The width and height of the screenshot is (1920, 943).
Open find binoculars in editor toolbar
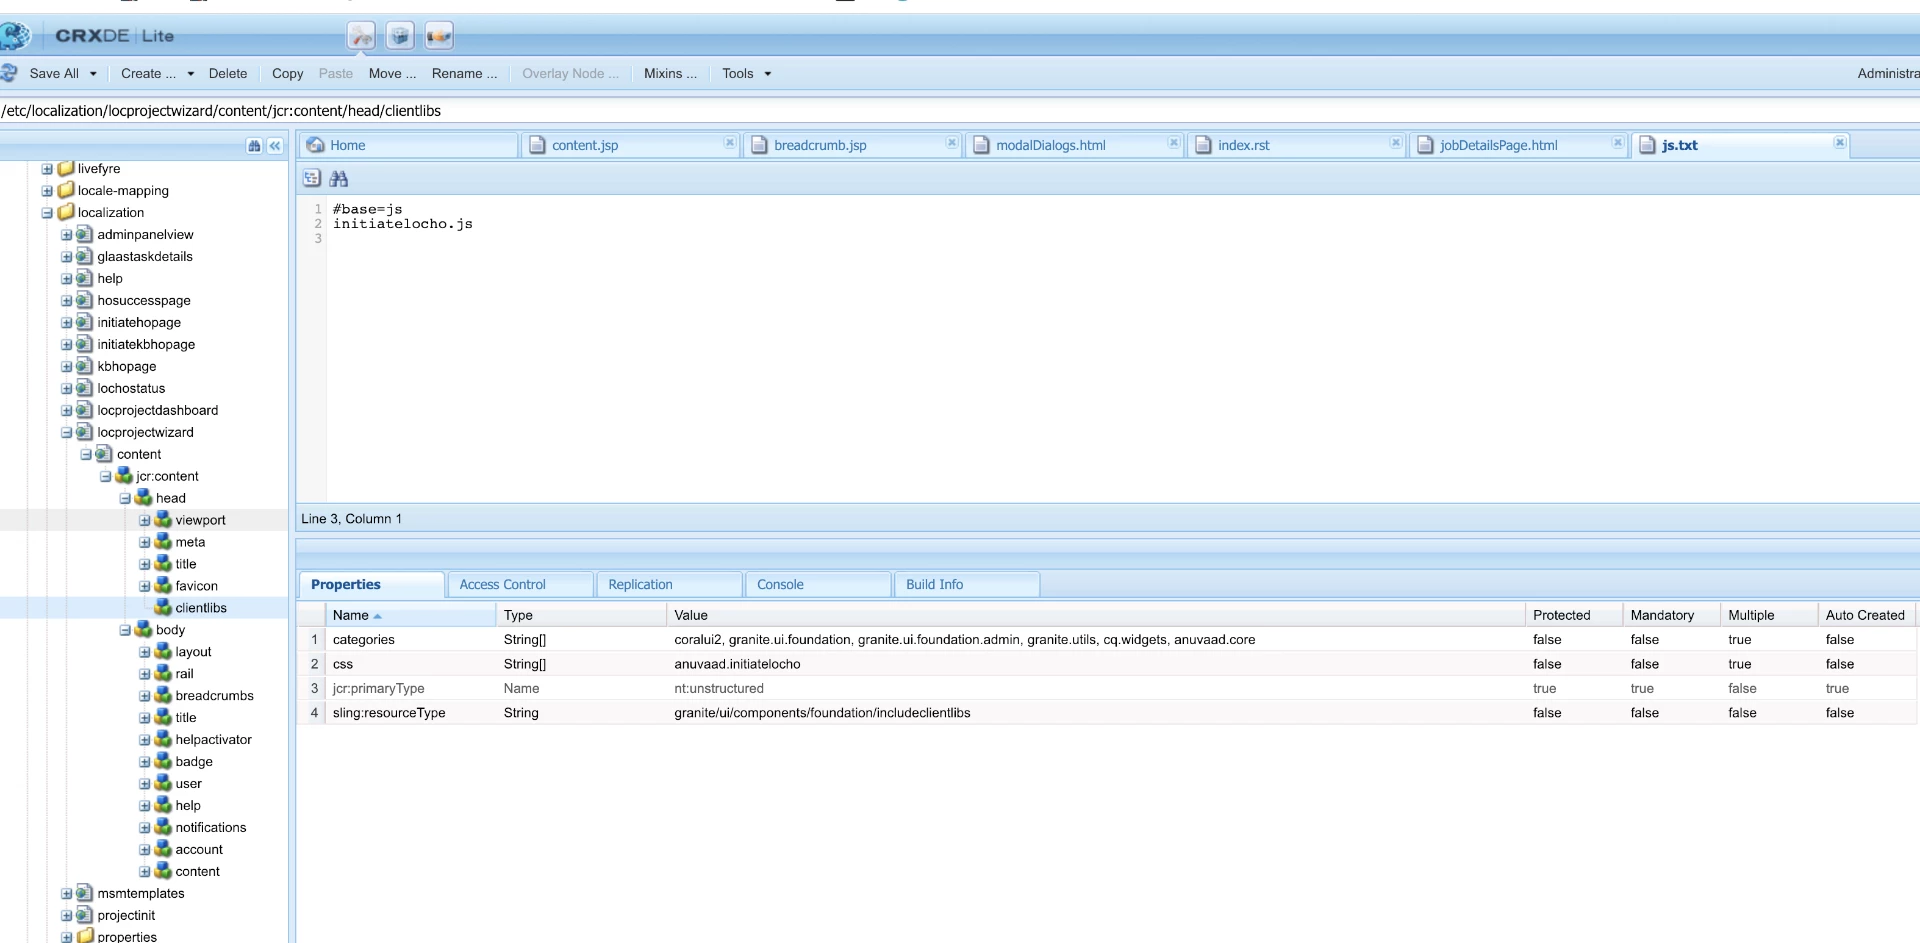pos(339,178)
